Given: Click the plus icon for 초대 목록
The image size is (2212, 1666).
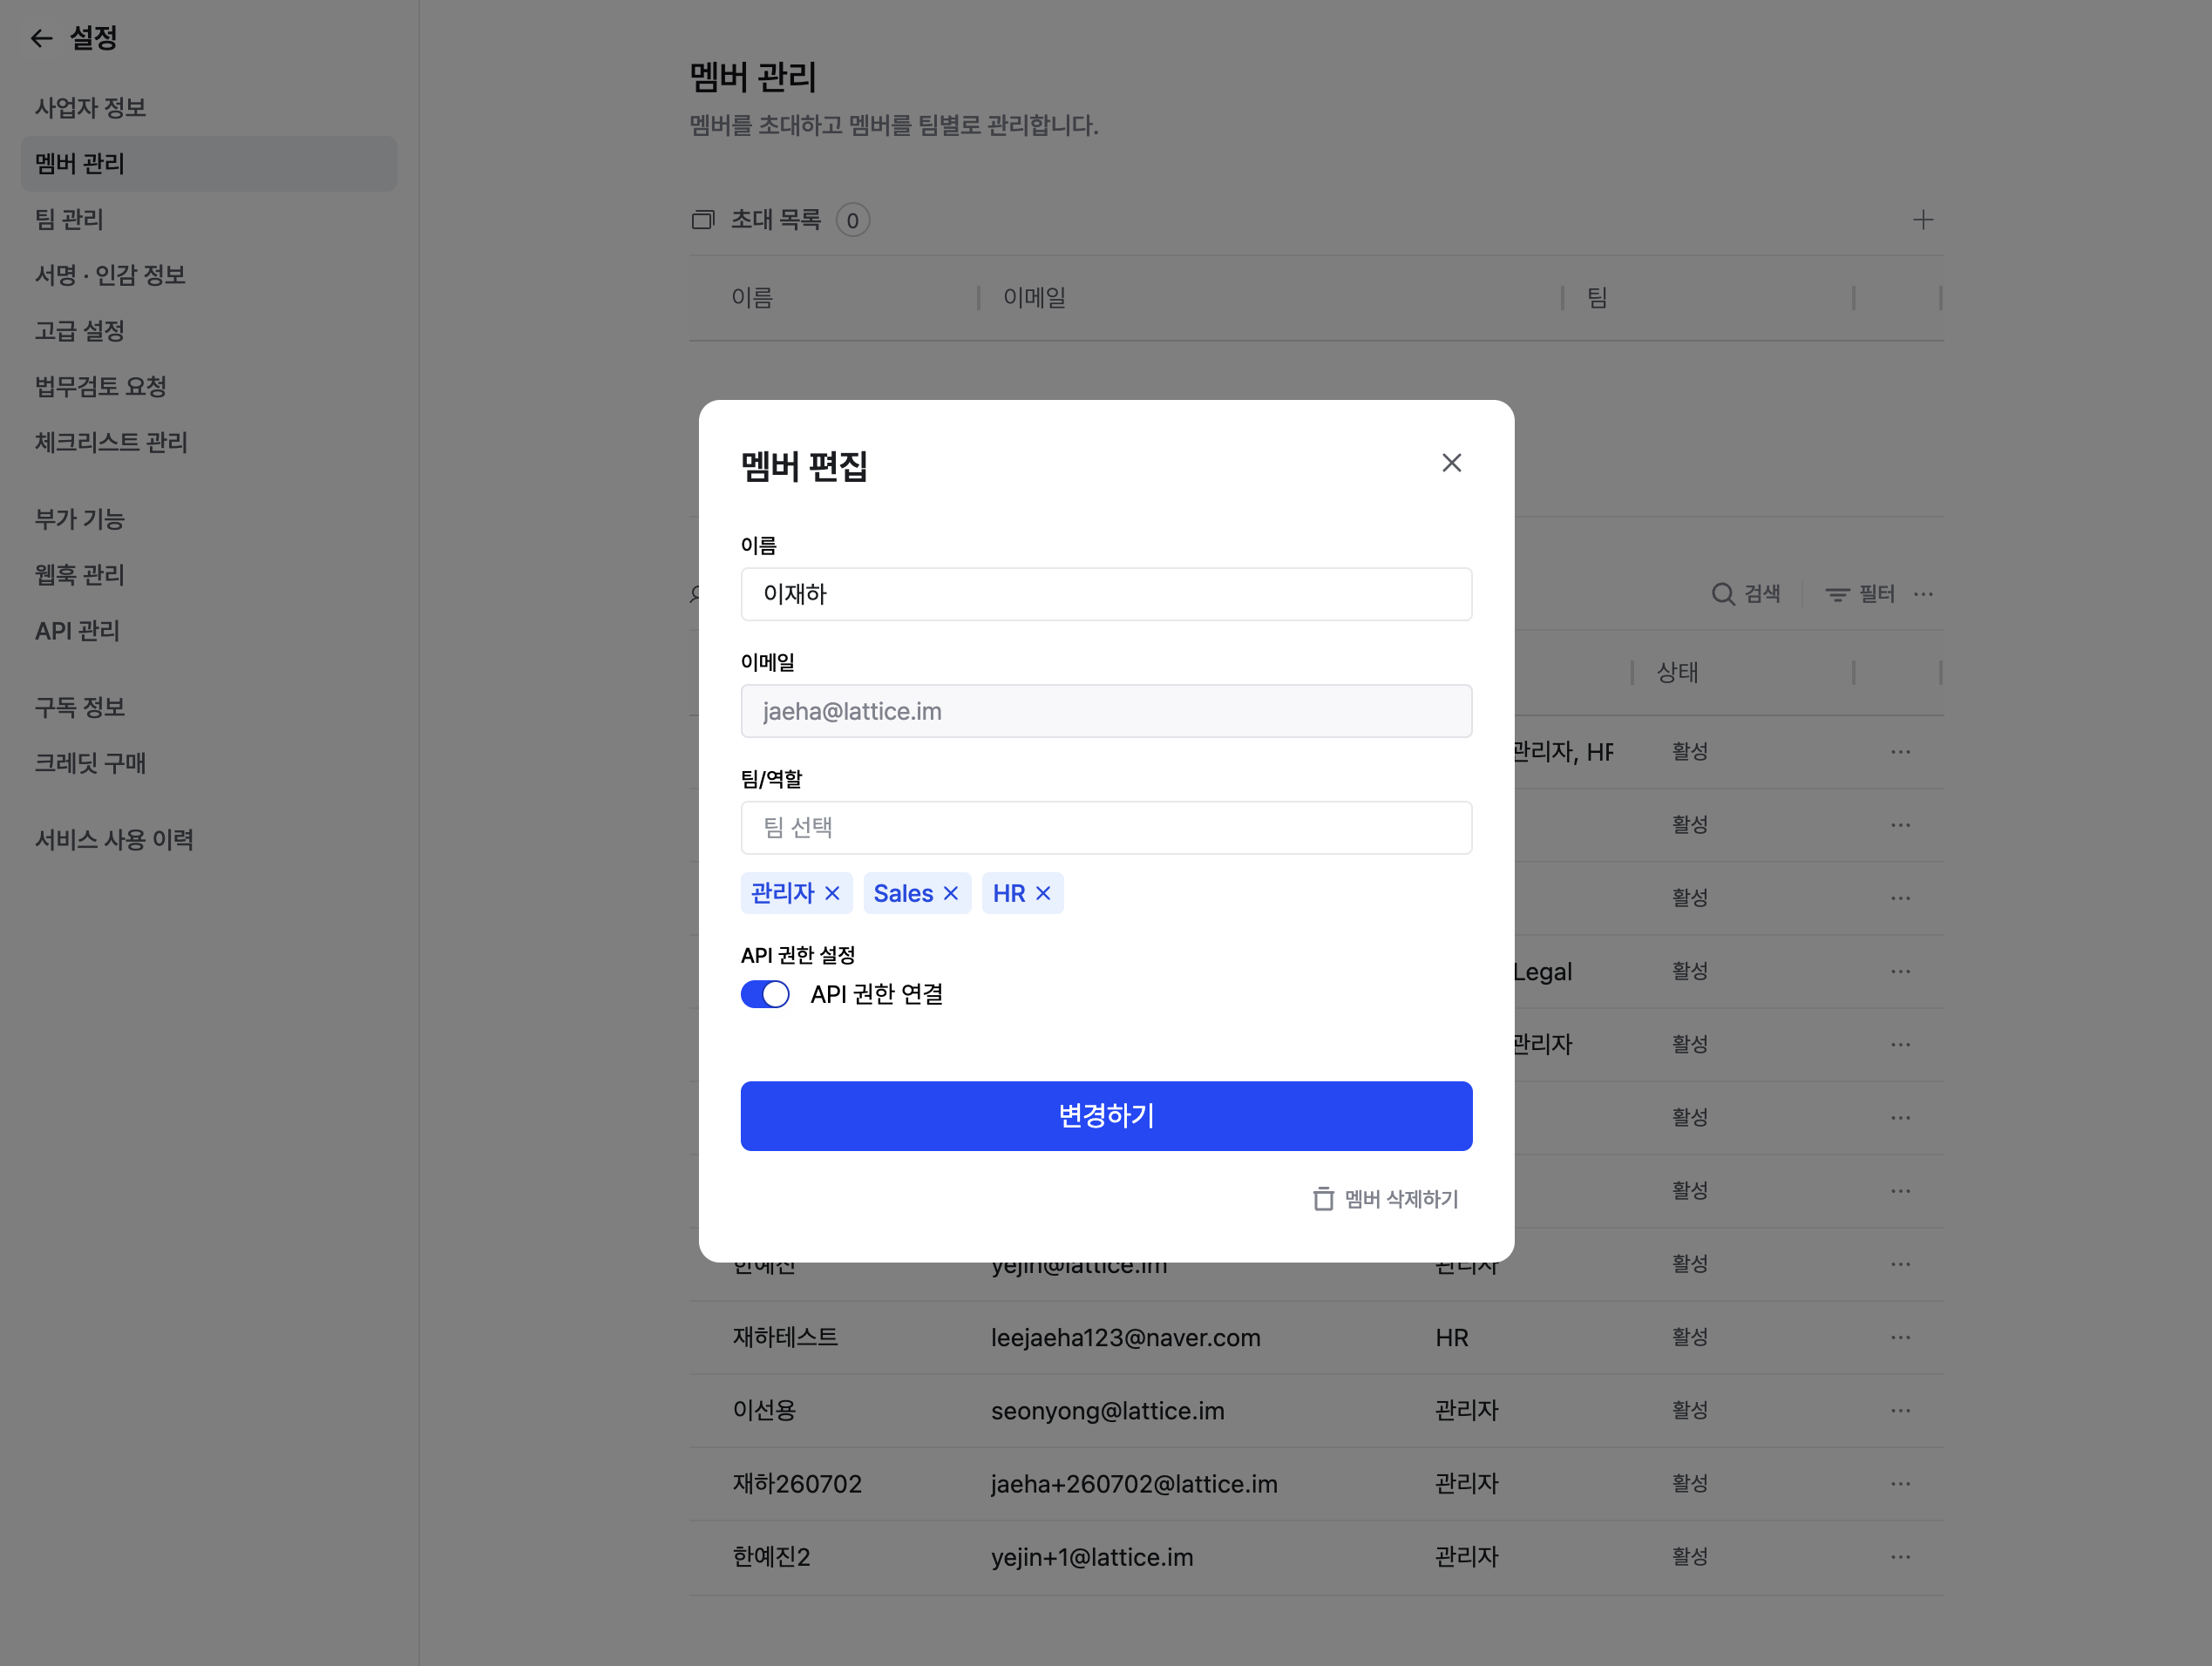Looking at the screenshot, I should click(x=1922, y=220).
